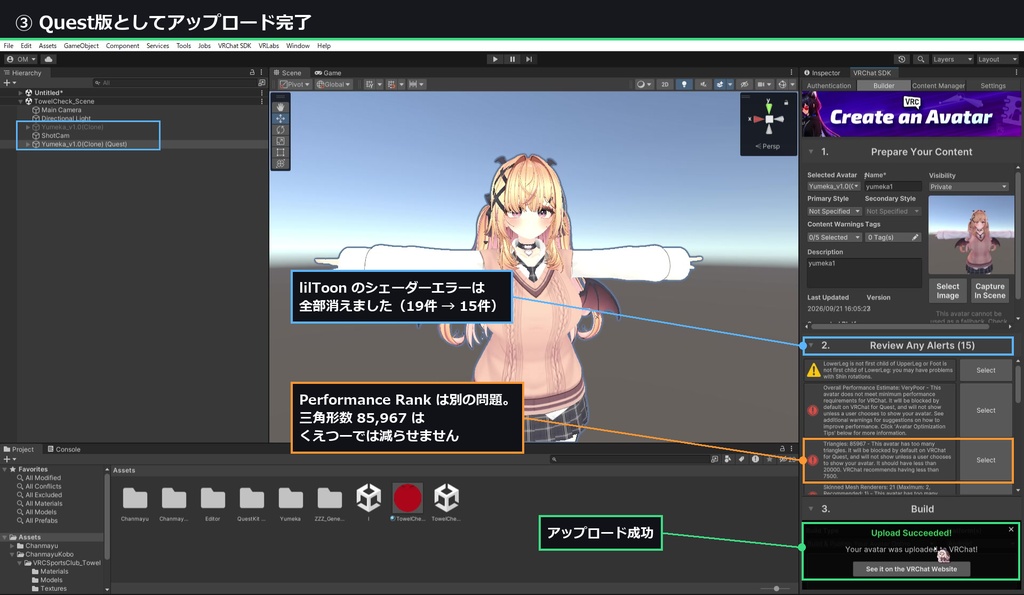Click the Step frame button
The width and height of the screenshot is (1024, 595).
tap(529, 59)
